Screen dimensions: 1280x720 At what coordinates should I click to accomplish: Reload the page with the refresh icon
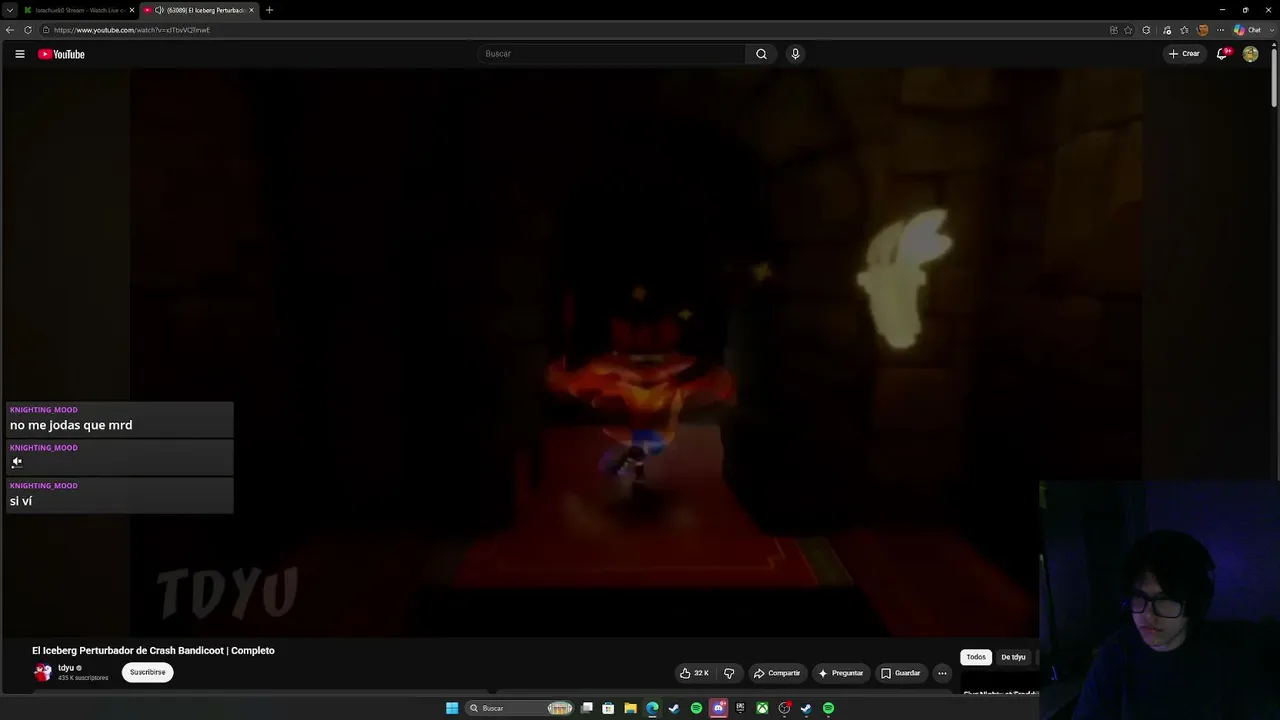(x=28, y=30)
